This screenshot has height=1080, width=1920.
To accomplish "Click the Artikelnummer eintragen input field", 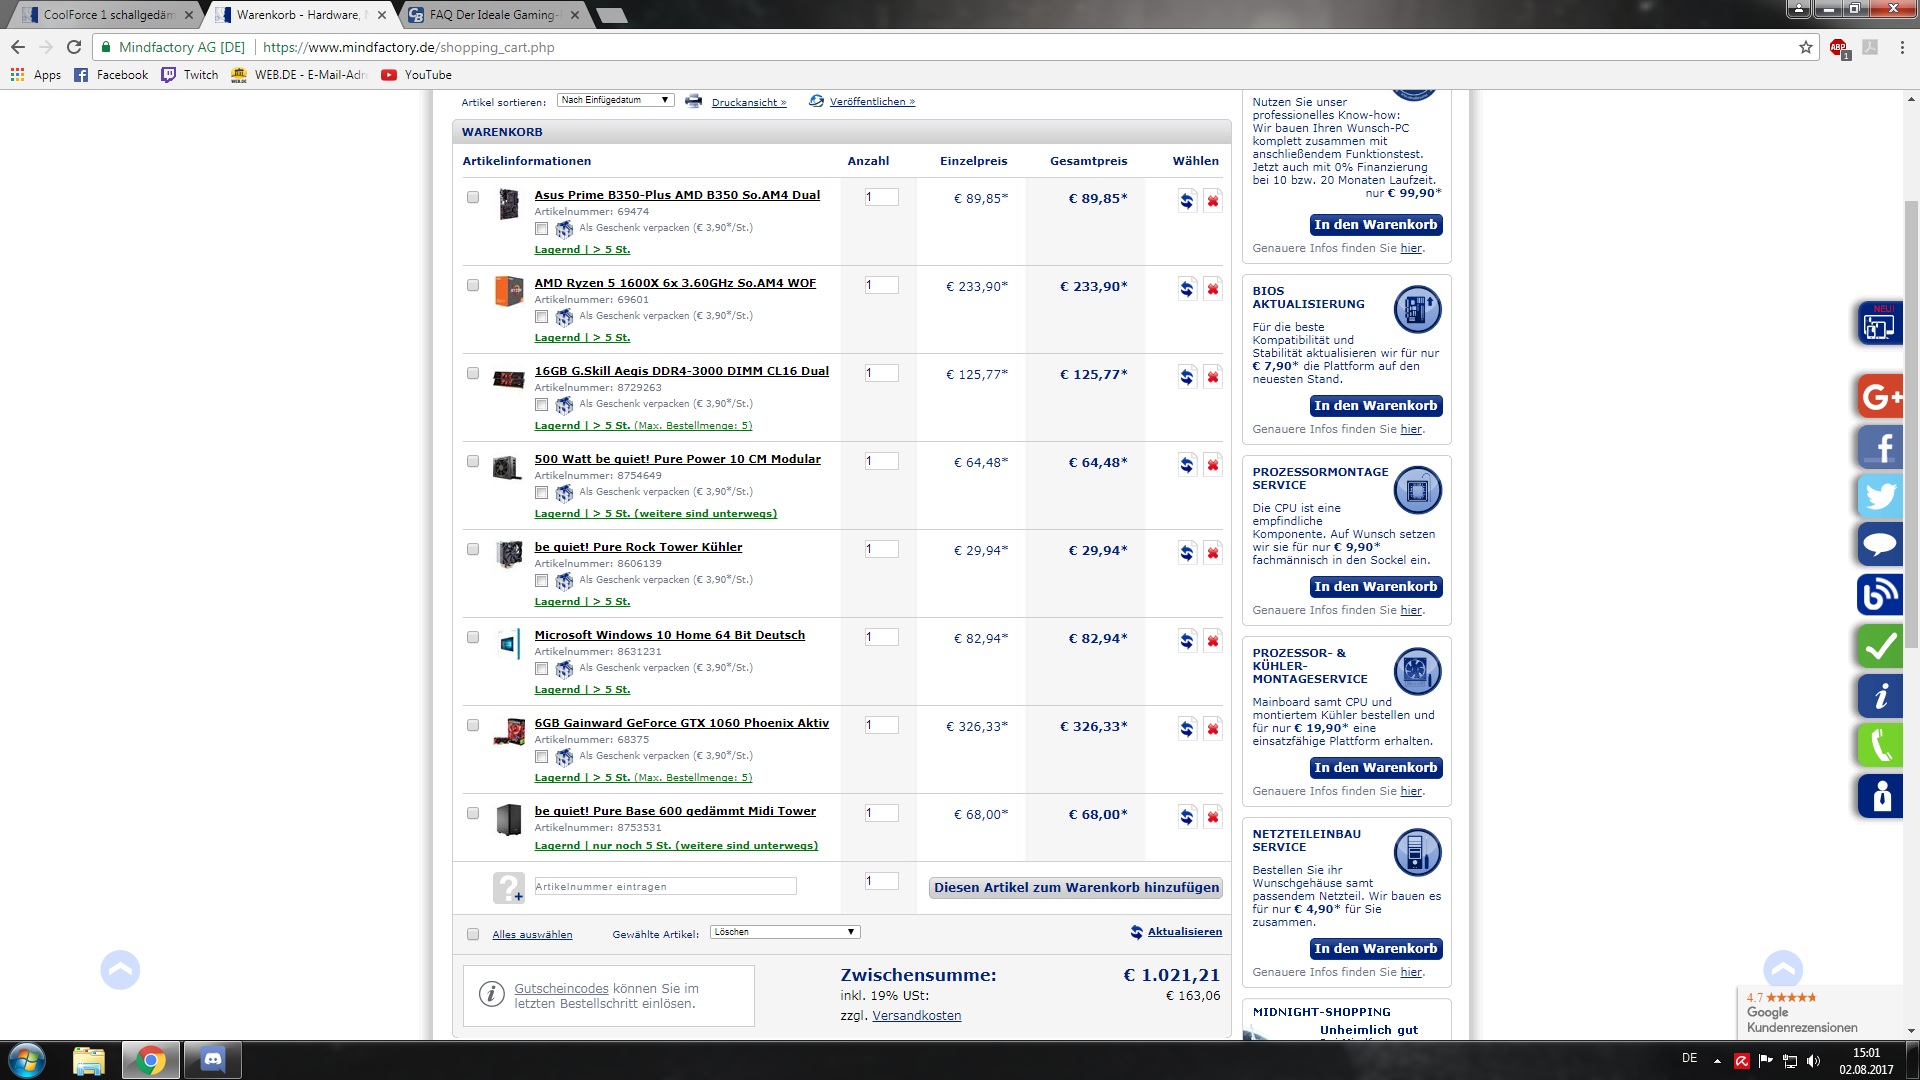I will [665, 887].
